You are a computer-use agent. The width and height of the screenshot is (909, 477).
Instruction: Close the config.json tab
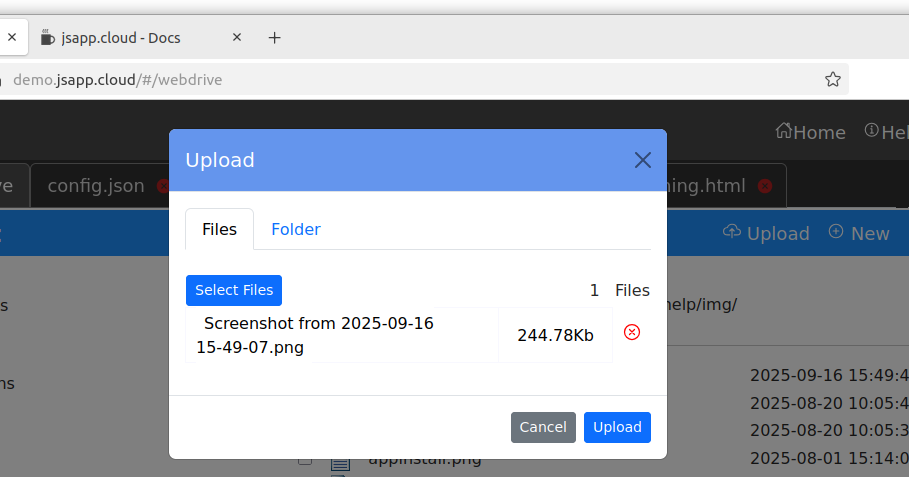(162, 186)
